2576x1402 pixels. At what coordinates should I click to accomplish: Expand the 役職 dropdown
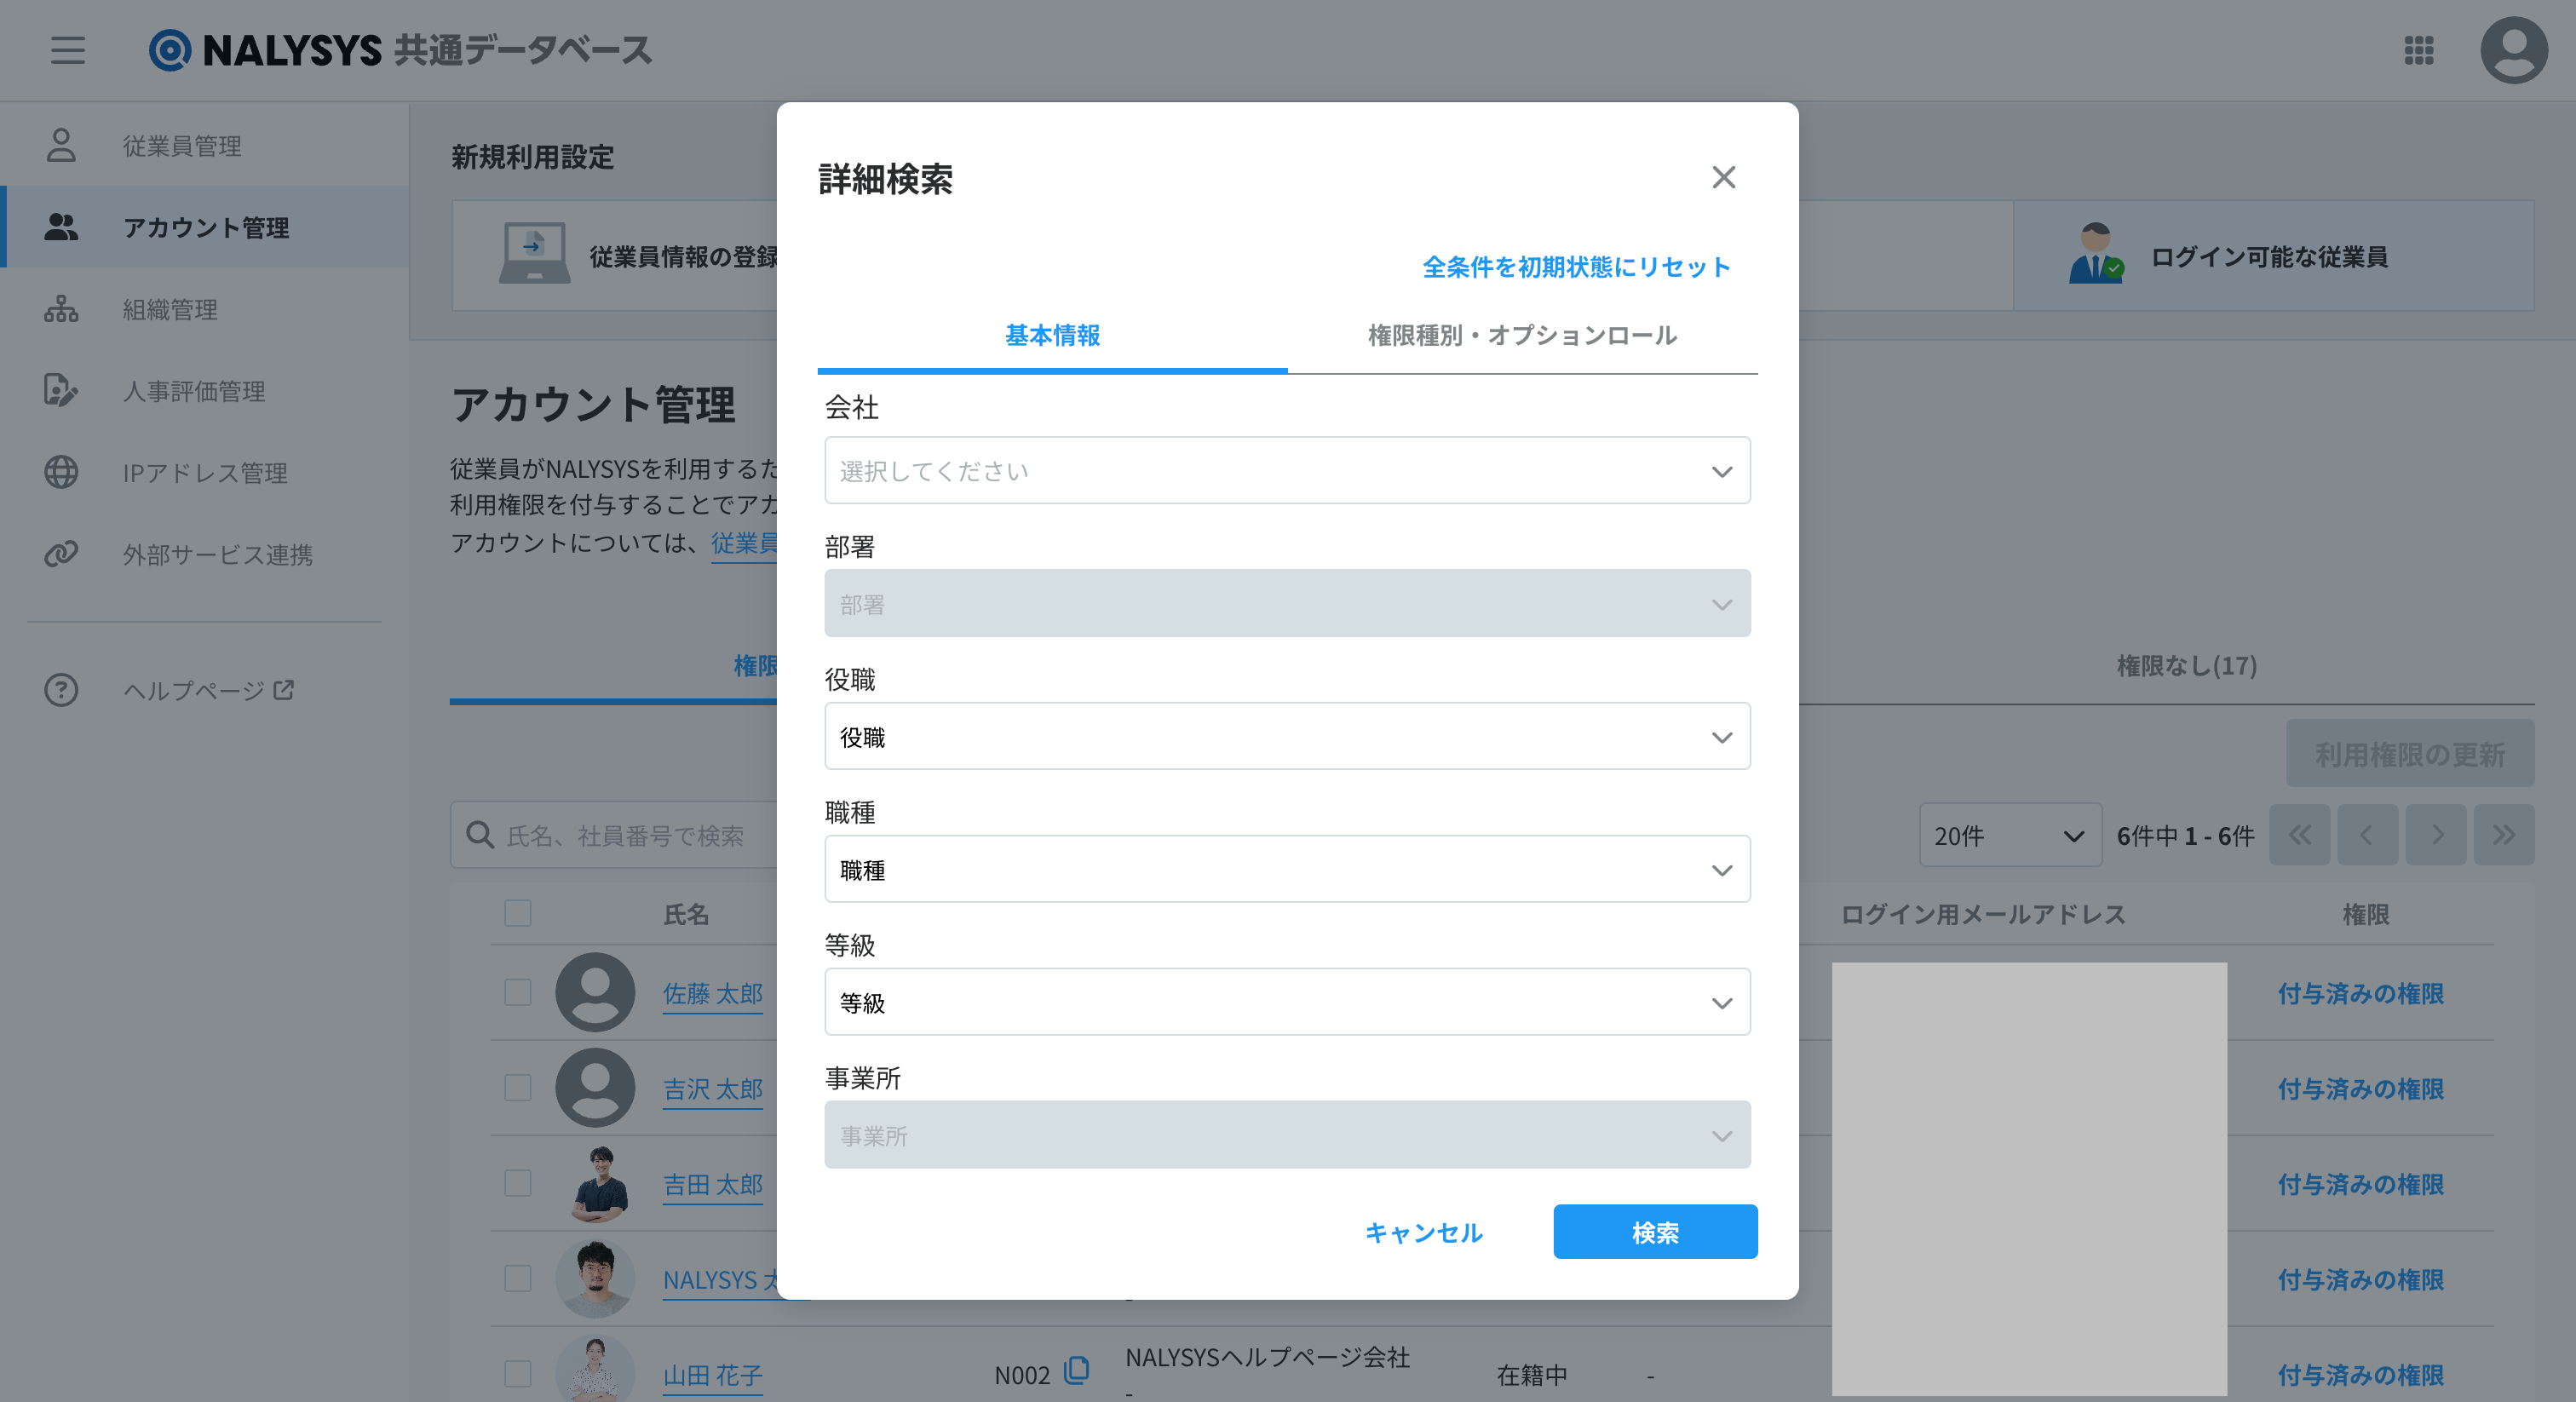pos(1286,737)
